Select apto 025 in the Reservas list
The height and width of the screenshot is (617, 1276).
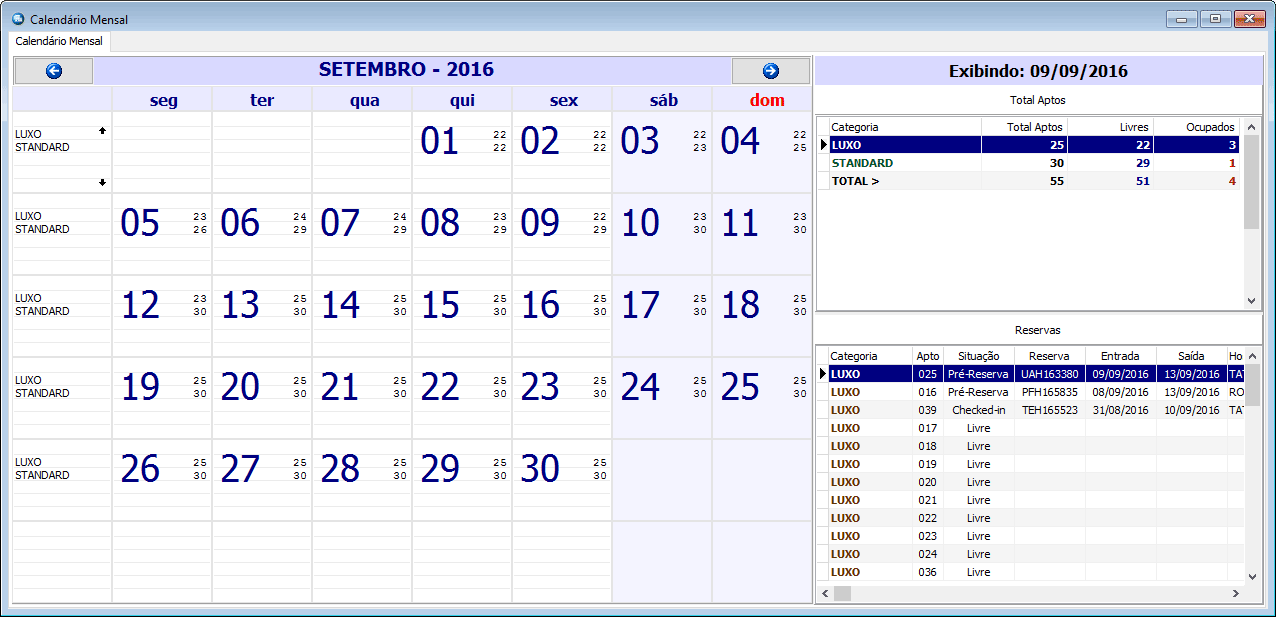coord(928,374)
